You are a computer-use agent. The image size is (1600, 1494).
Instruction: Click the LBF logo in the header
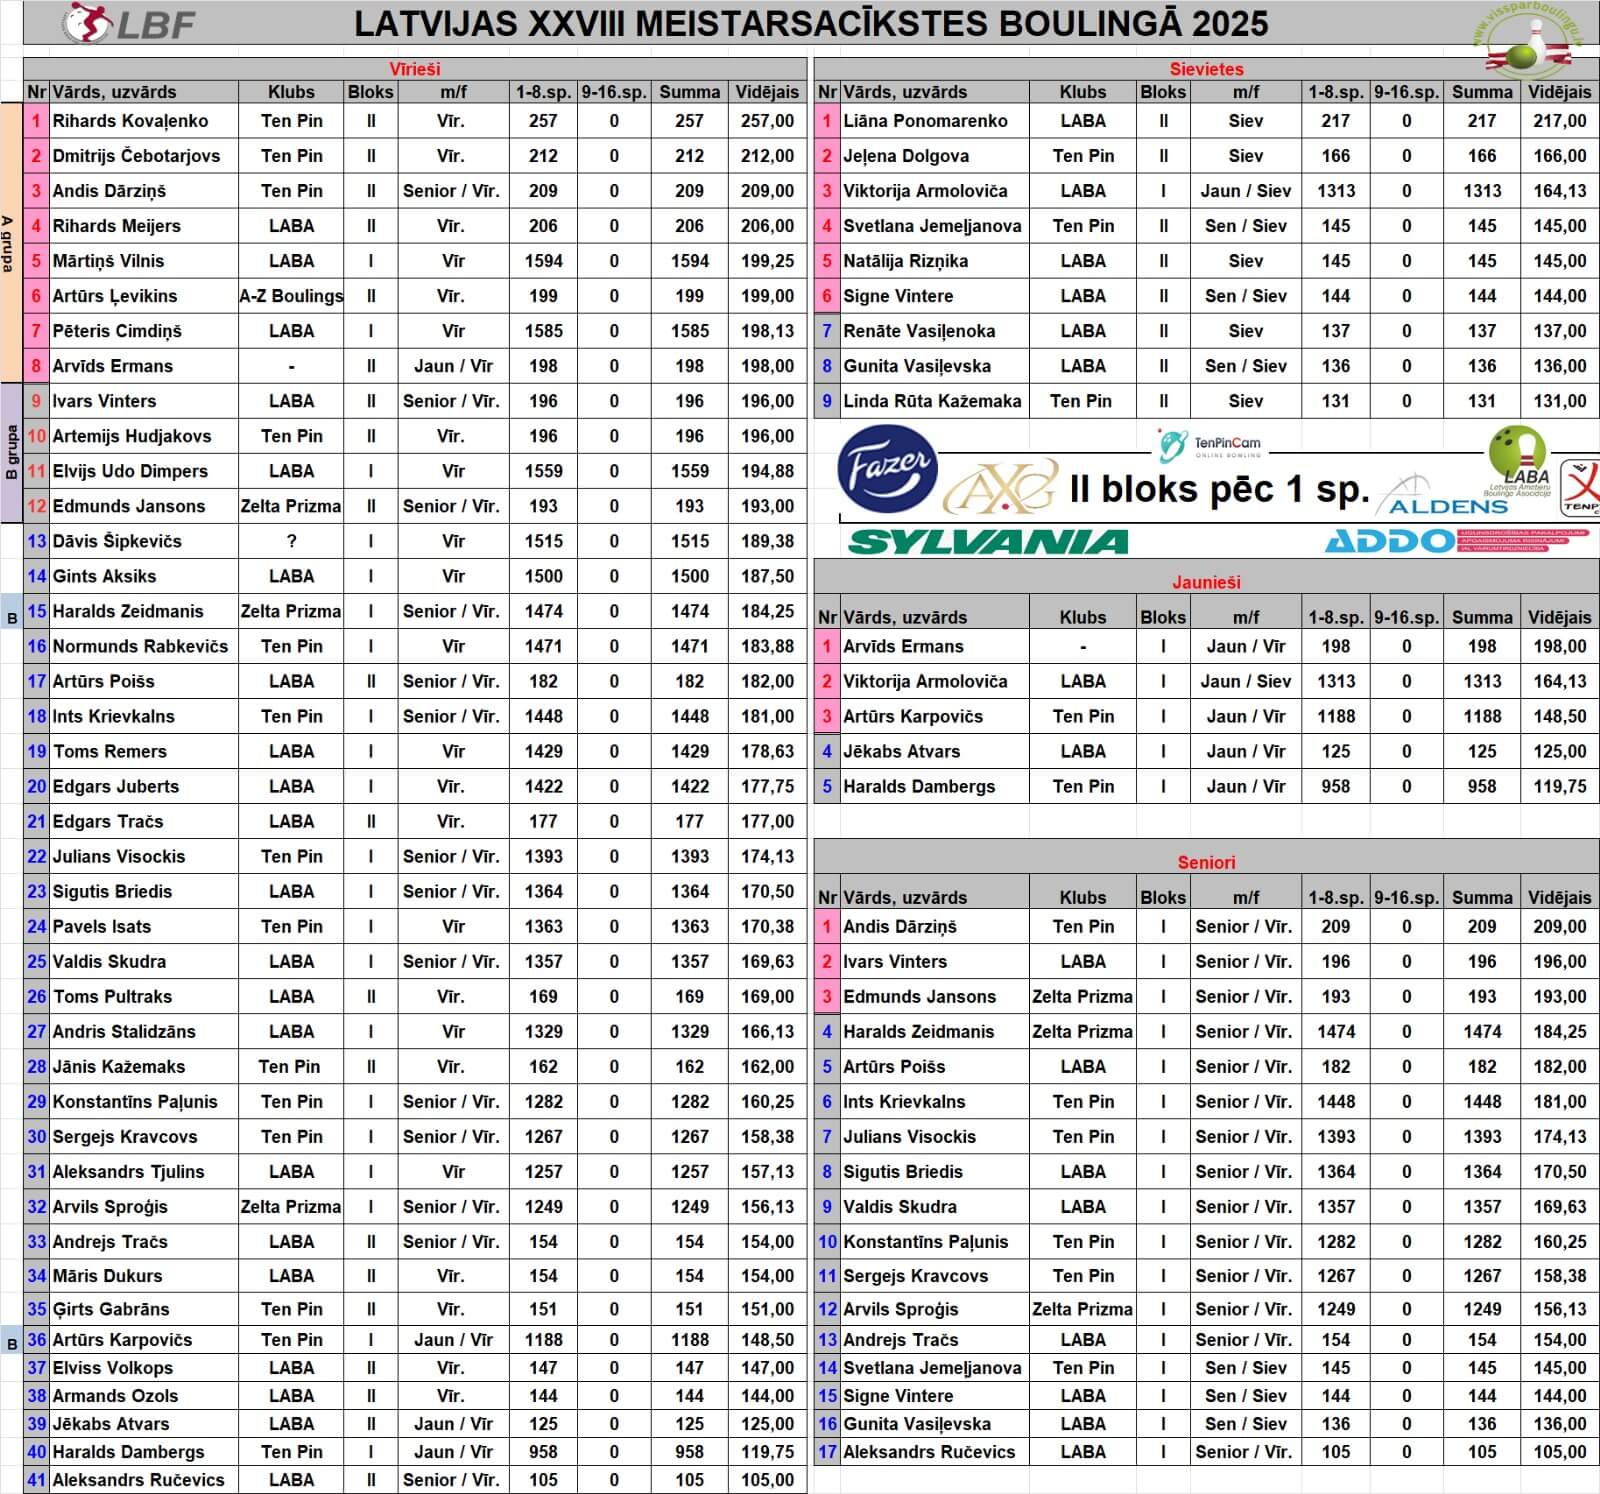(129, 24)
